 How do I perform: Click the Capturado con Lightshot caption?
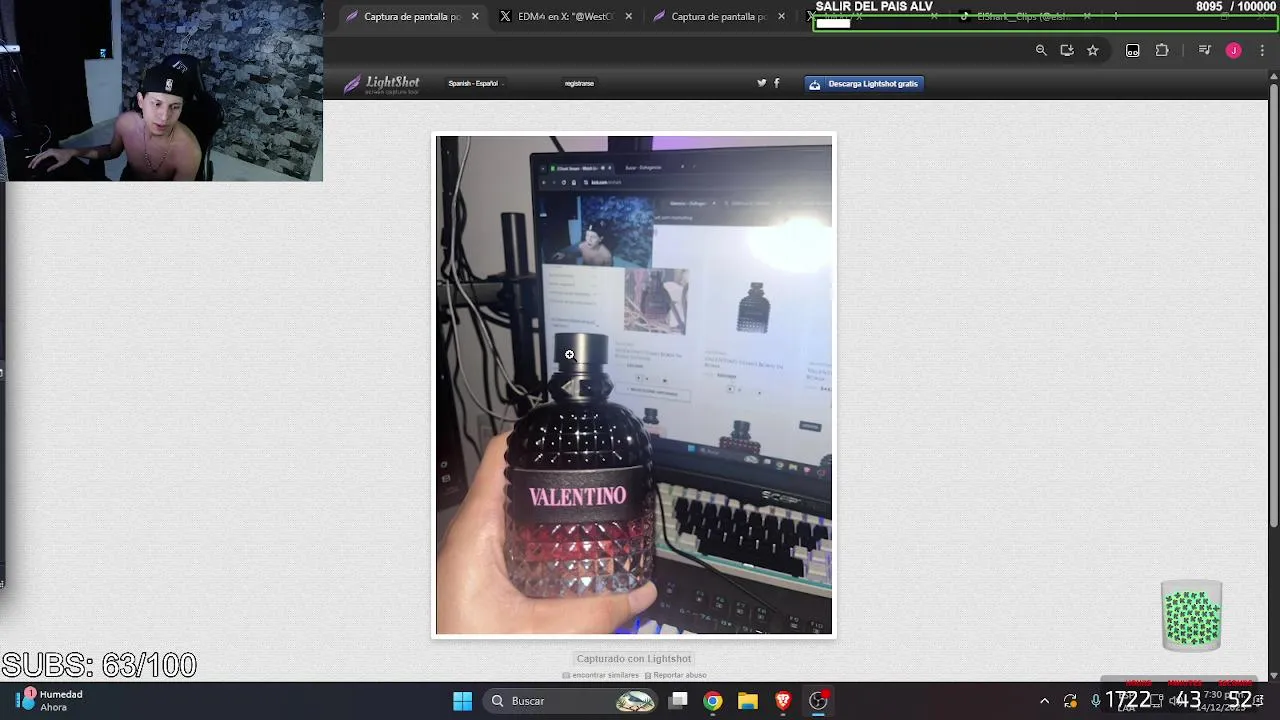click(634, 659)
